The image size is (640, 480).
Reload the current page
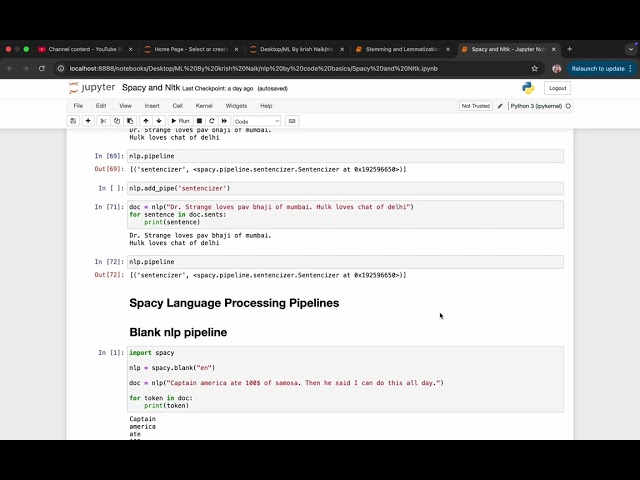pyautogui.click(x=42, y=69)
